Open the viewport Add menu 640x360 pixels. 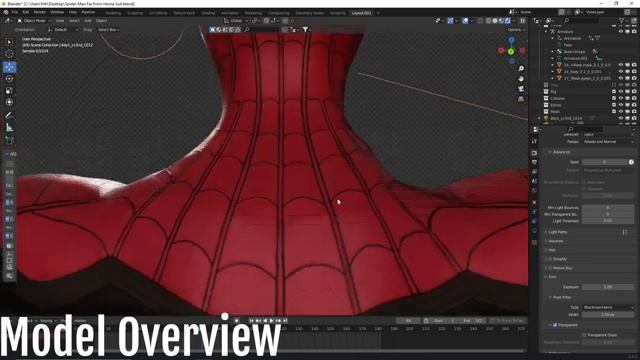(88, 20)
